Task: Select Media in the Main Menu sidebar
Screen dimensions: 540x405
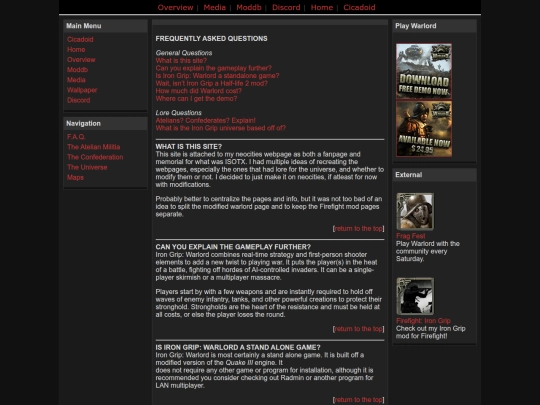Action: [76, 80]
